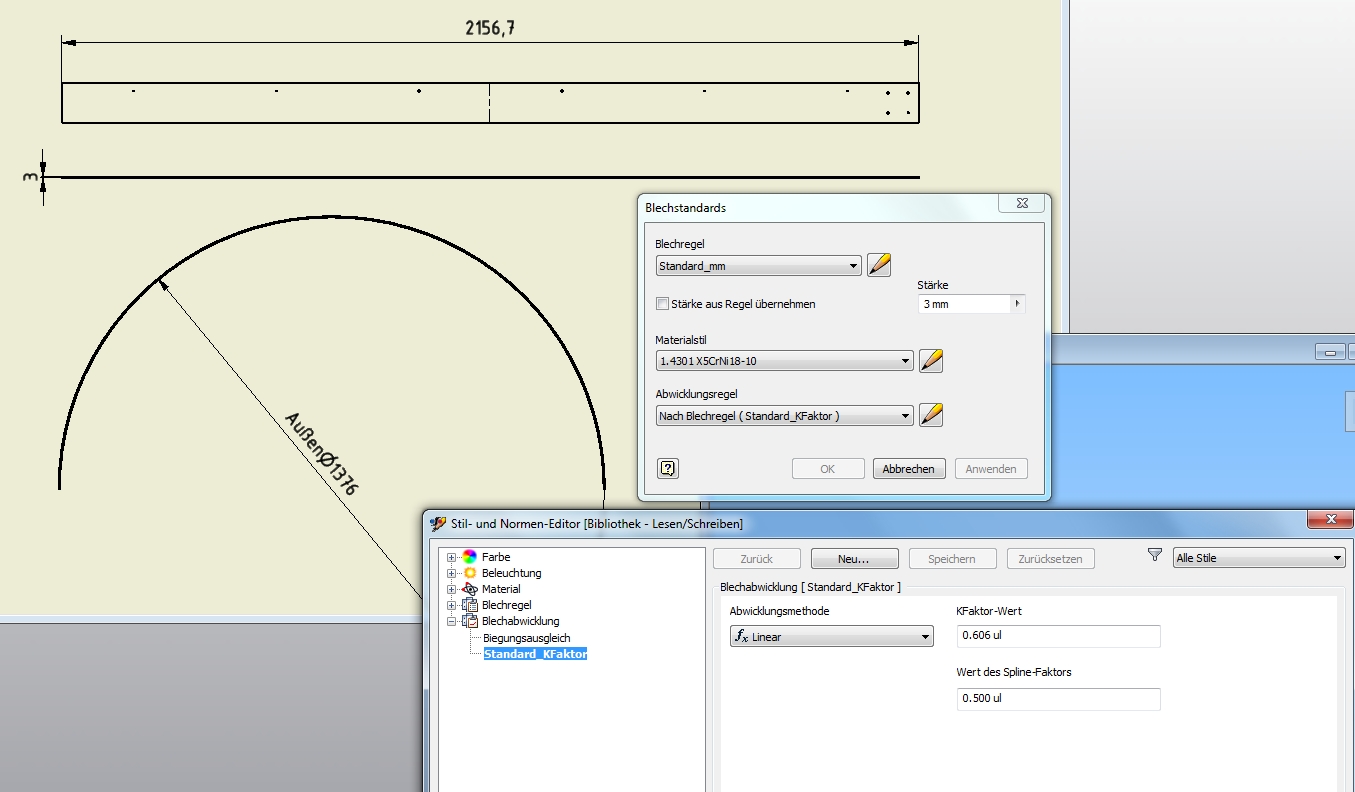Collapse the Blechabwicklung tree node
The width and height of the screenshot is (1355, 792).
coord(452,621)
